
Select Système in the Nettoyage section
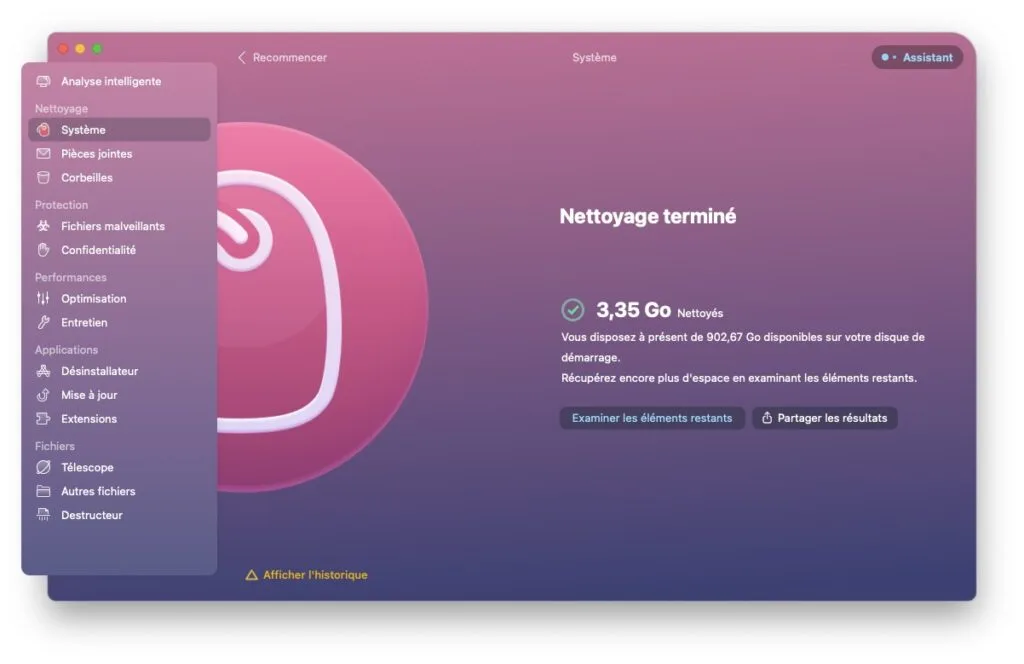[x=80, y=129]
